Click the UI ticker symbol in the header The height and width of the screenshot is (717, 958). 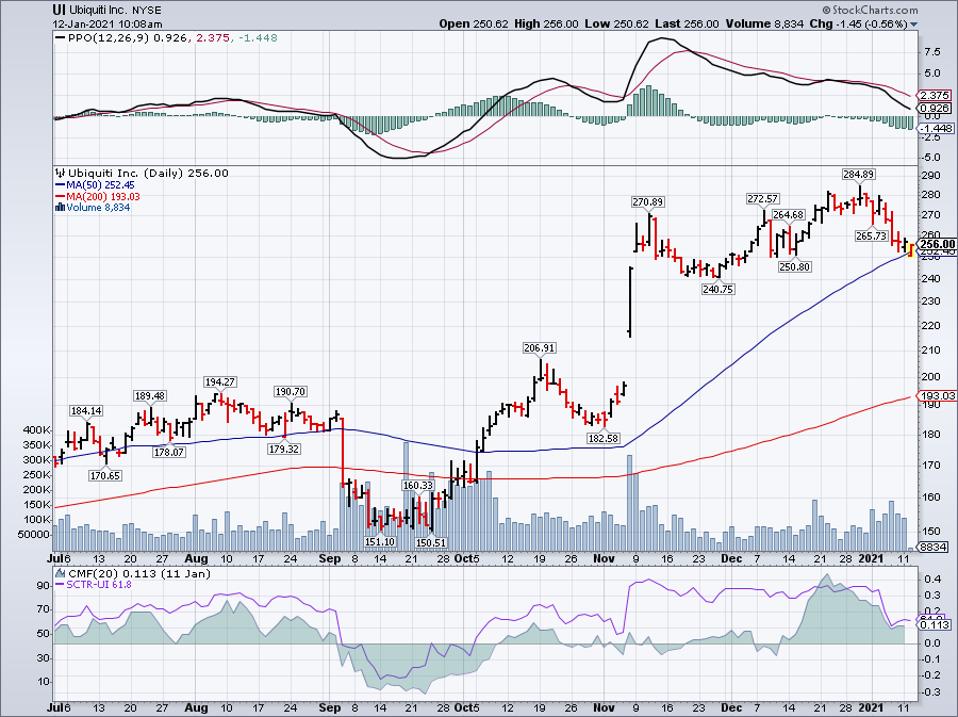(59, 10)
